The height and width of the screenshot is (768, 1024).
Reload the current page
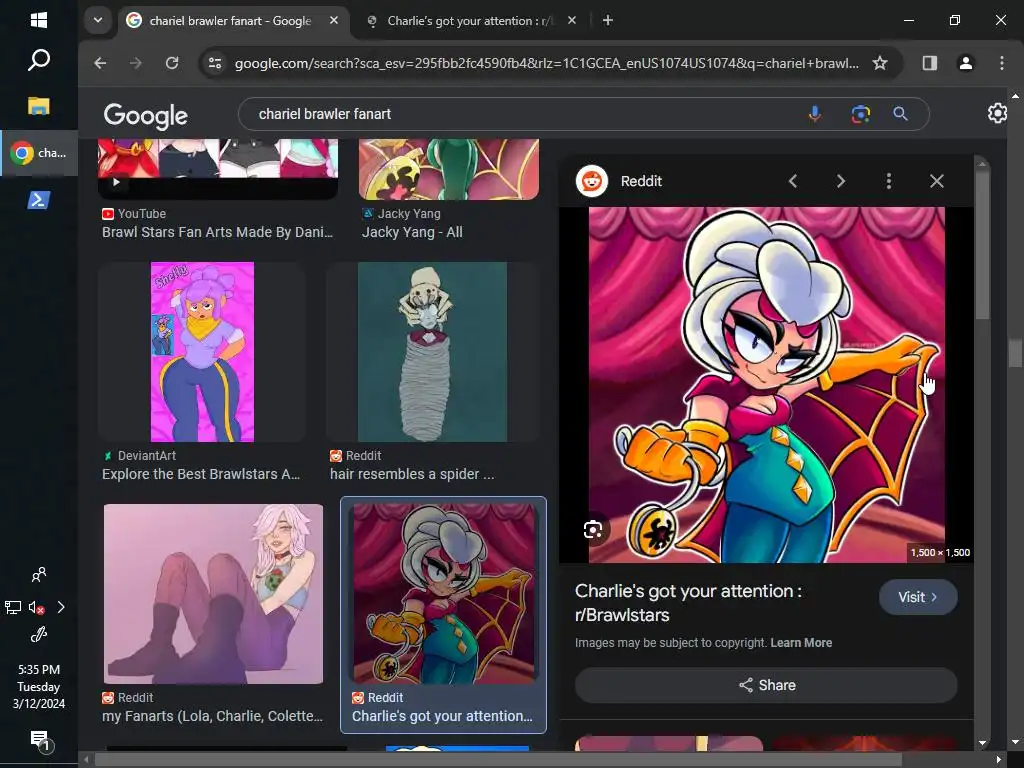[x=172, y=63]
